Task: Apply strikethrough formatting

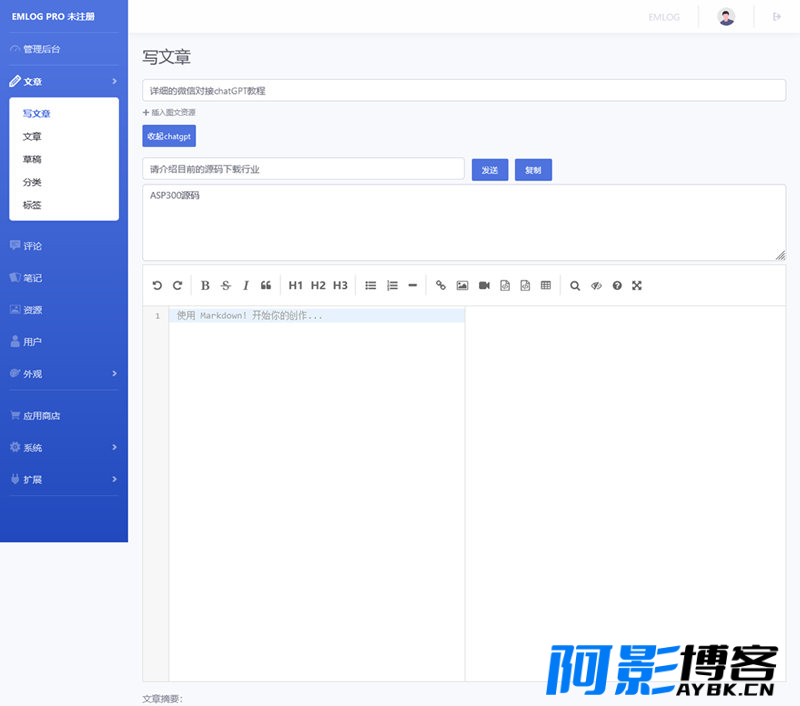Action: pos(226,286)
